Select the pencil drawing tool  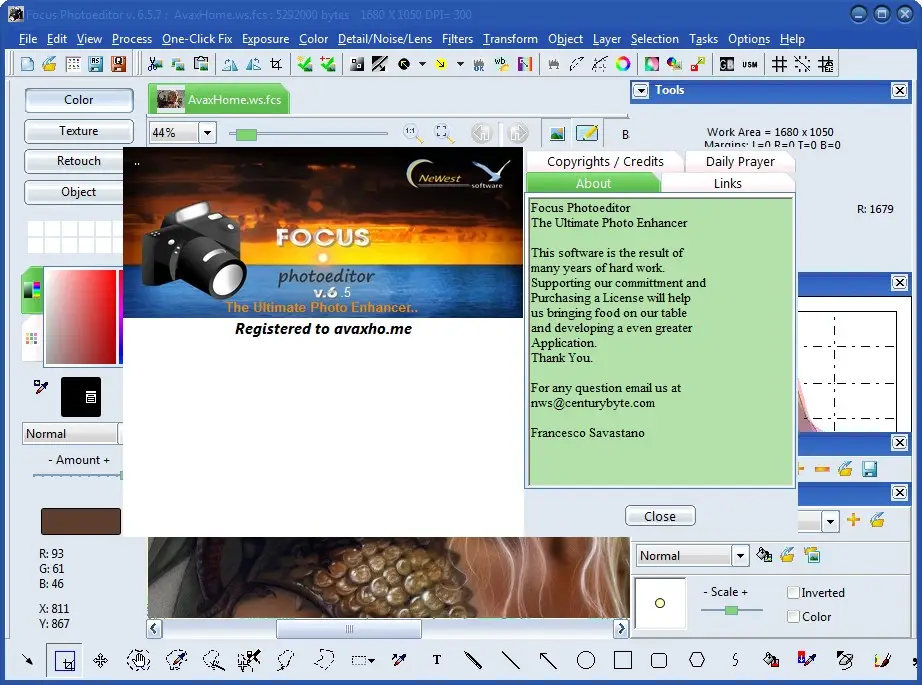pyautogui.click(x=473, y=660)
